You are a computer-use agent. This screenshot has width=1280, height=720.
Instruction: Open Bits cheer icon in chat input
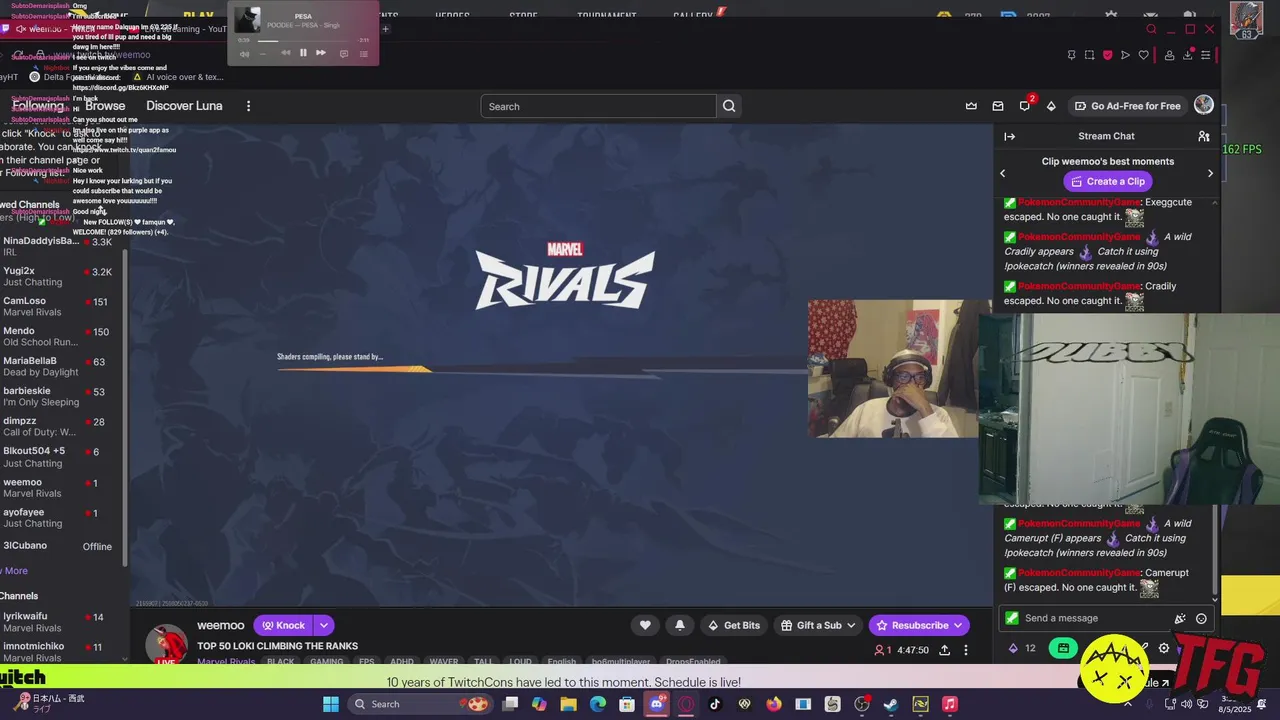1180,618
